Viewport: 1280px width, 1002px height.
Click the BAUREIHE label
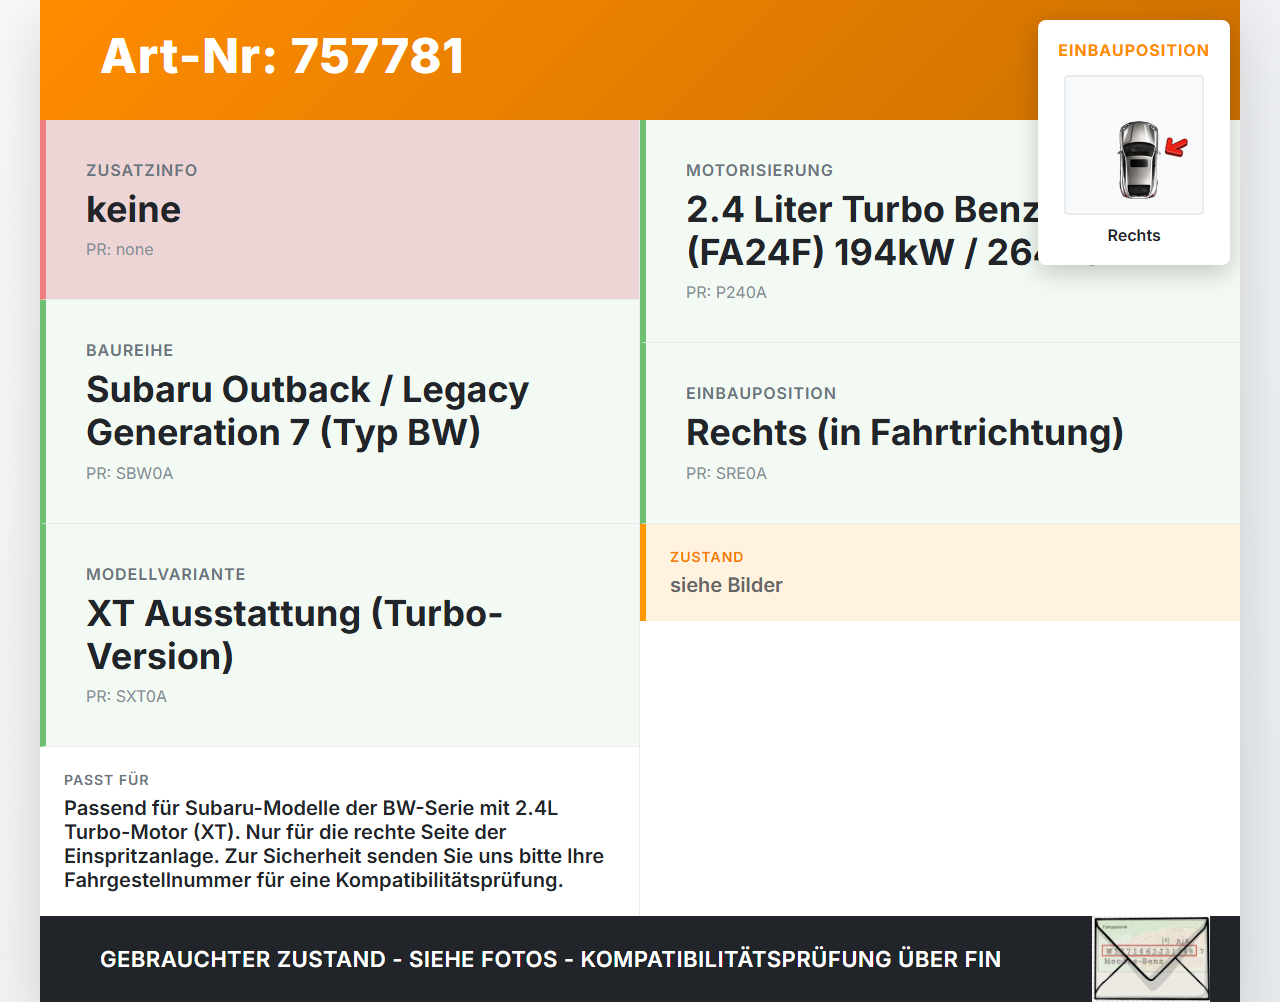coord(130,351)
